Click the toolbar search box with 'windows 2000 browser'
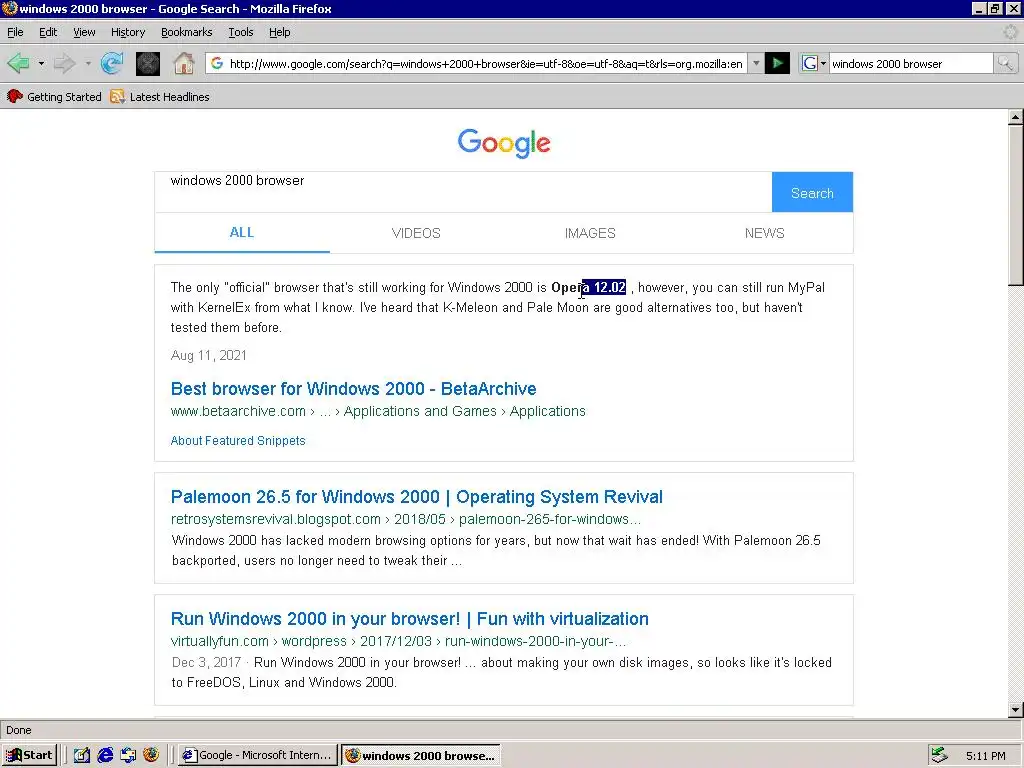This screenshot has width=1024, height=768. pyautogui.click(x=910, y=63)
